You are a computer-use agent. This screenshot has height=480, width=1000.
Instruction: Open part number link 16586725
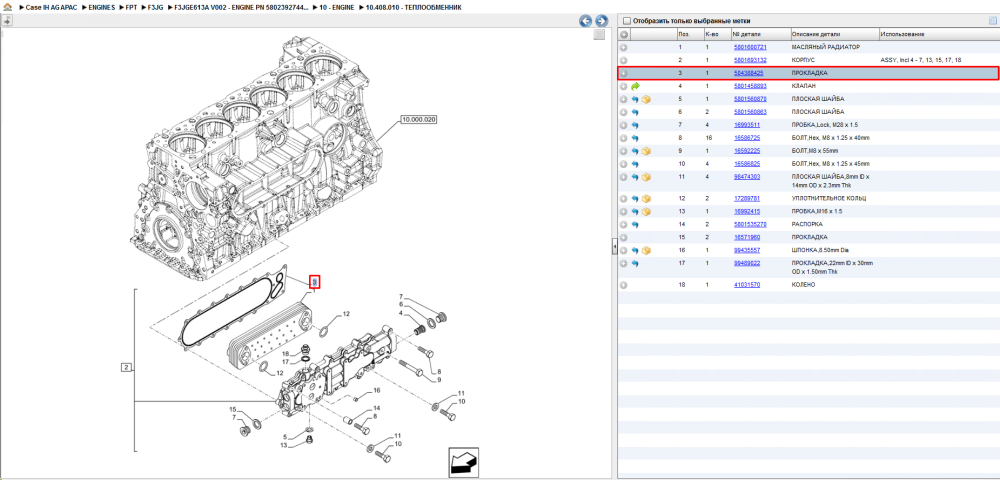click(x=747, y=138)
